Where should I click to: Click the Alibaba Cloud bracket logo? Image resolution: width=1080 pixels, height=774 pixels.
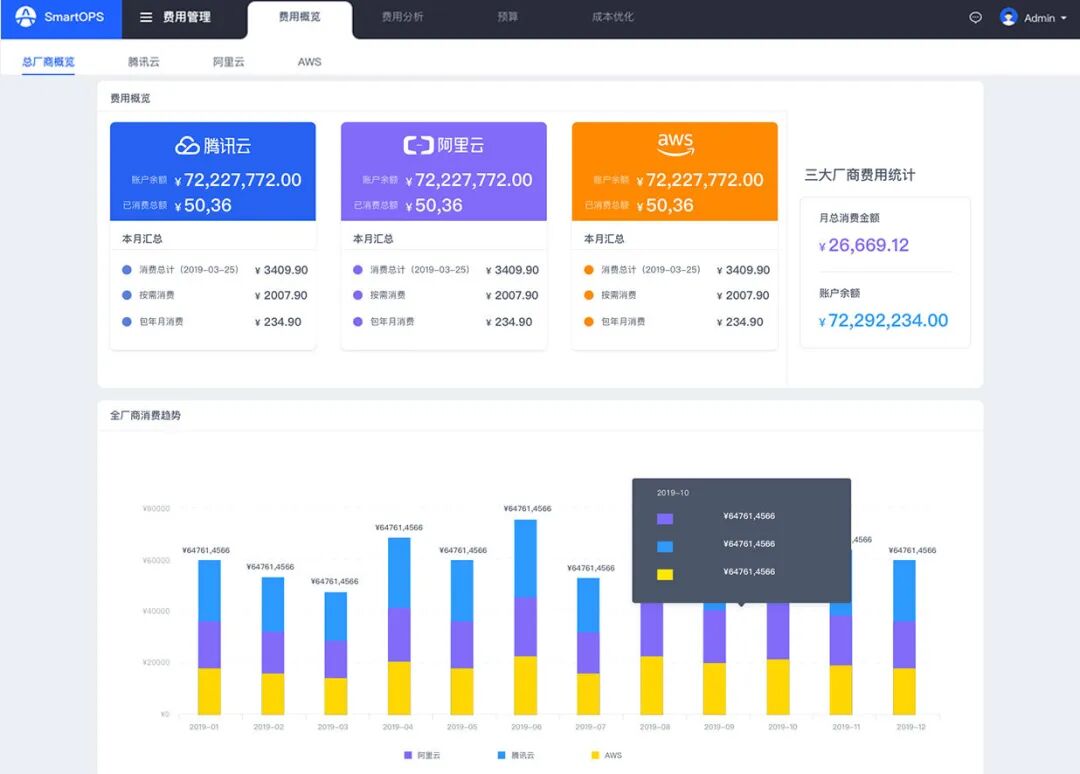(418, 145)
